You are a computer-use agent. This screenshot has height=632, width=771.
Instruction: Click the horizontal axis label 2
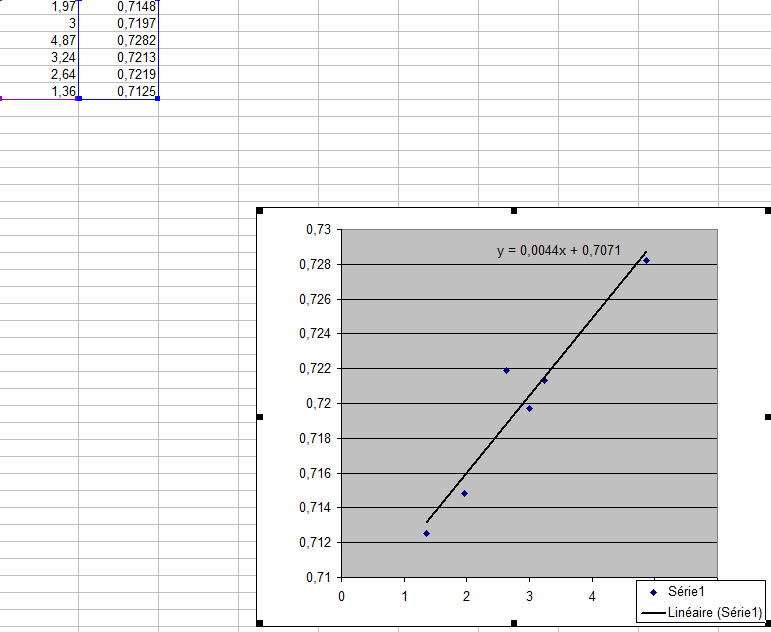(466, 596)
